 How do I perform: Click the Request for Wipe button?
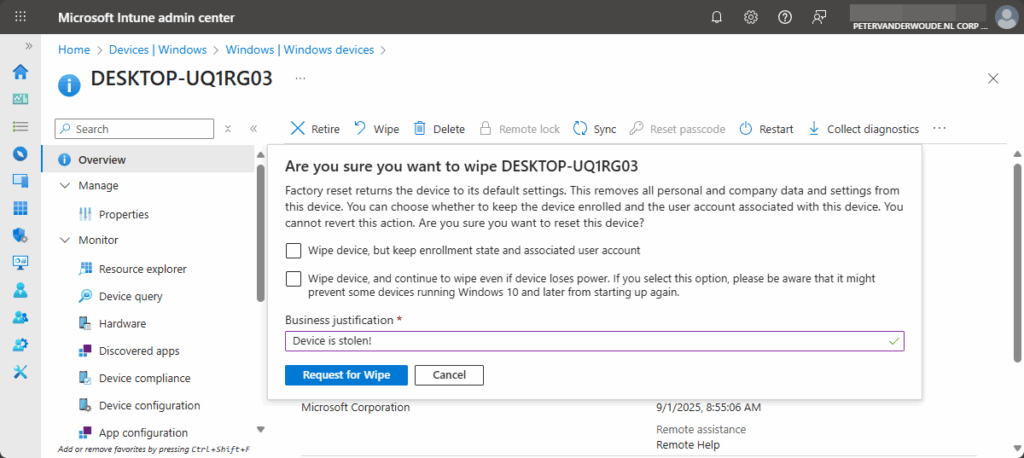pos(345,375)
